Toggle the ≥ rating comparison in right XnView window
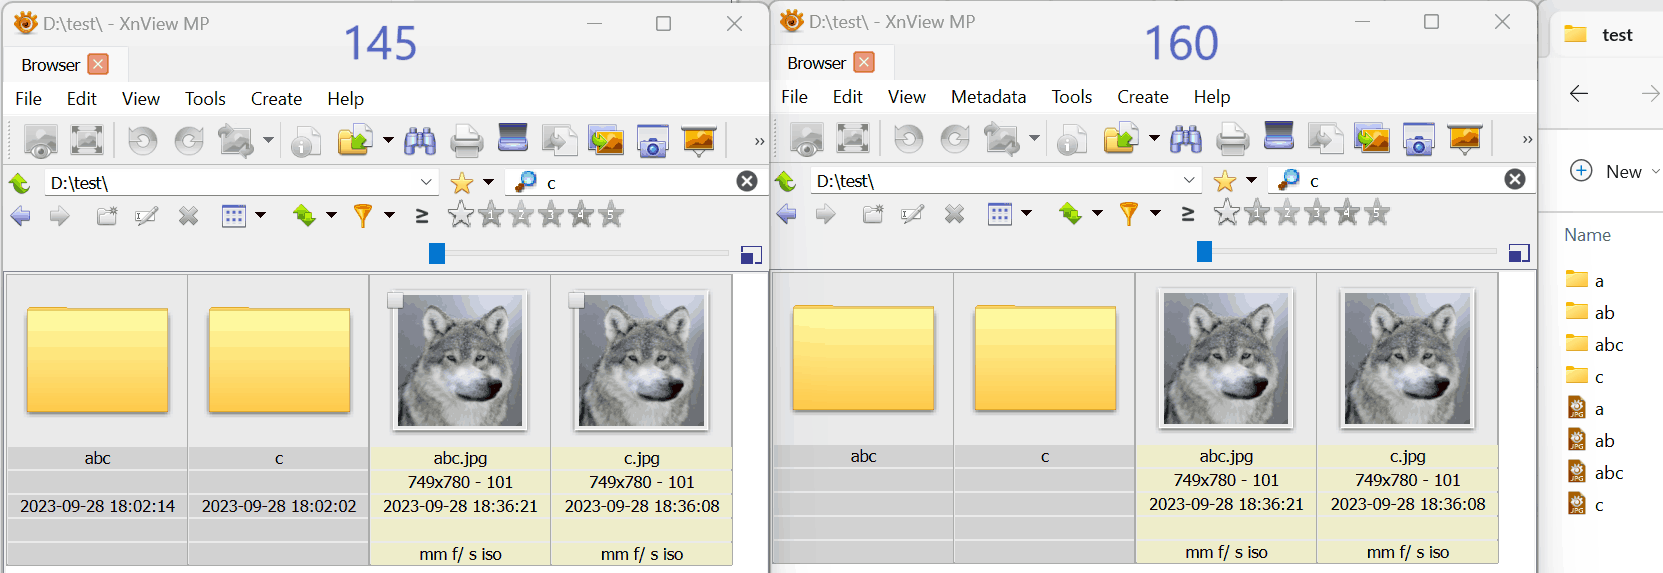Screen dimensions: 1663x573 pos(1188,214)
